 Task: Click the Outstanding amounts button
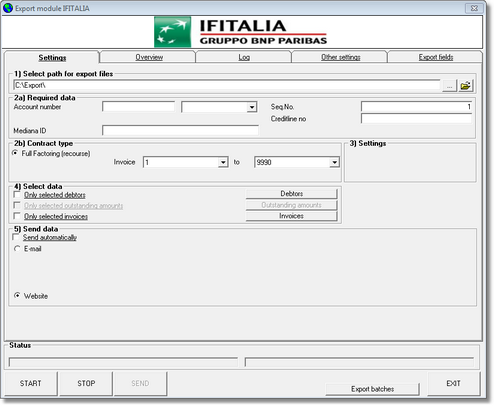(x=292, y=205)
